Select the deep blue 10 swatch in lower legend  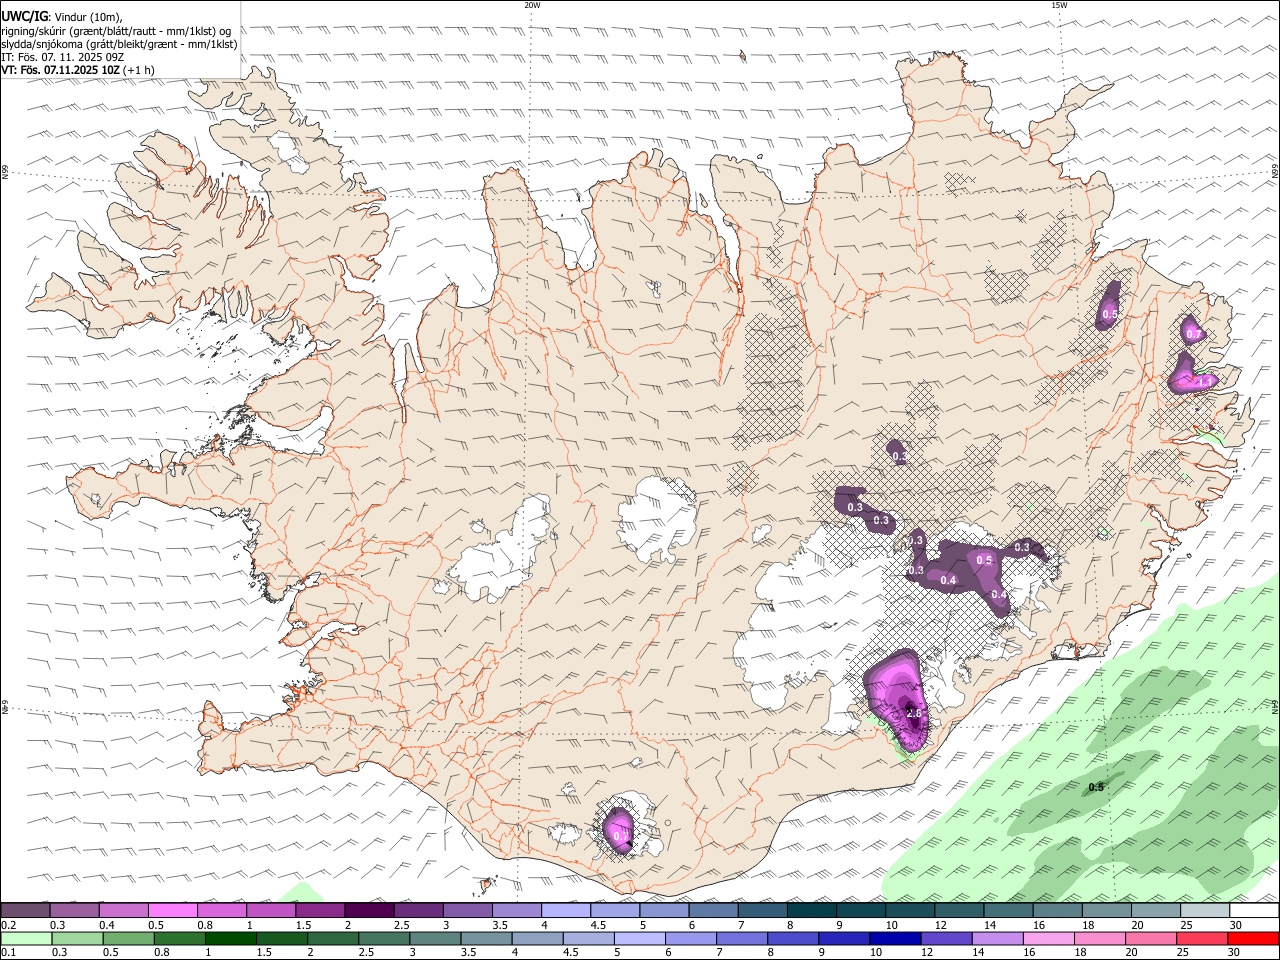(x=895, y=939)
